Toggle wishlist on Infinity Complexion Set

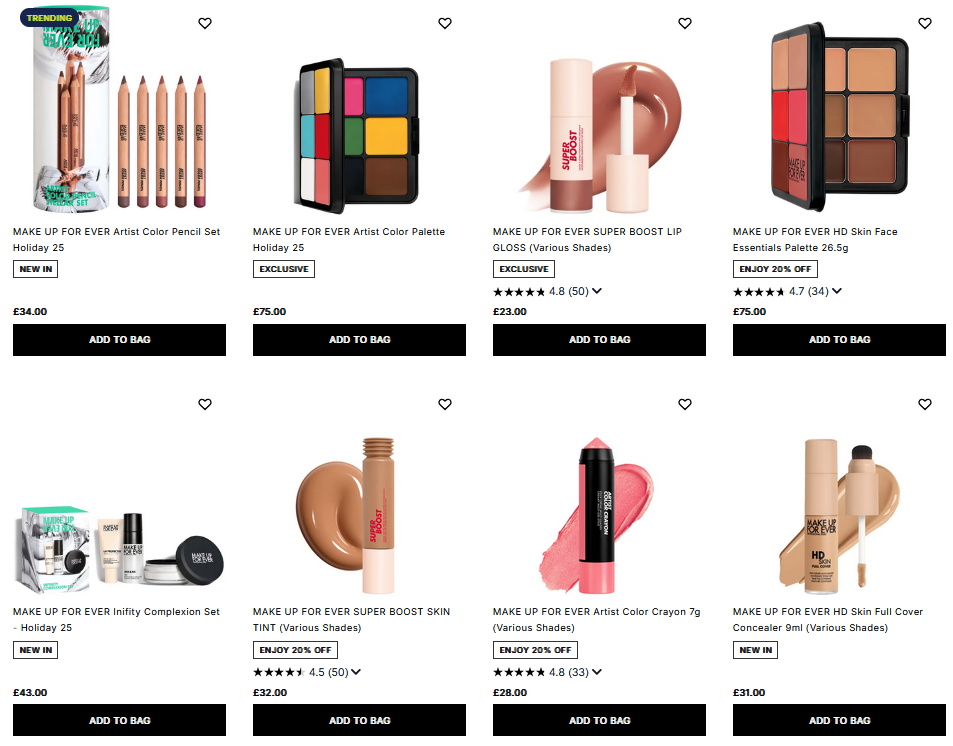(x=205, y=404)
